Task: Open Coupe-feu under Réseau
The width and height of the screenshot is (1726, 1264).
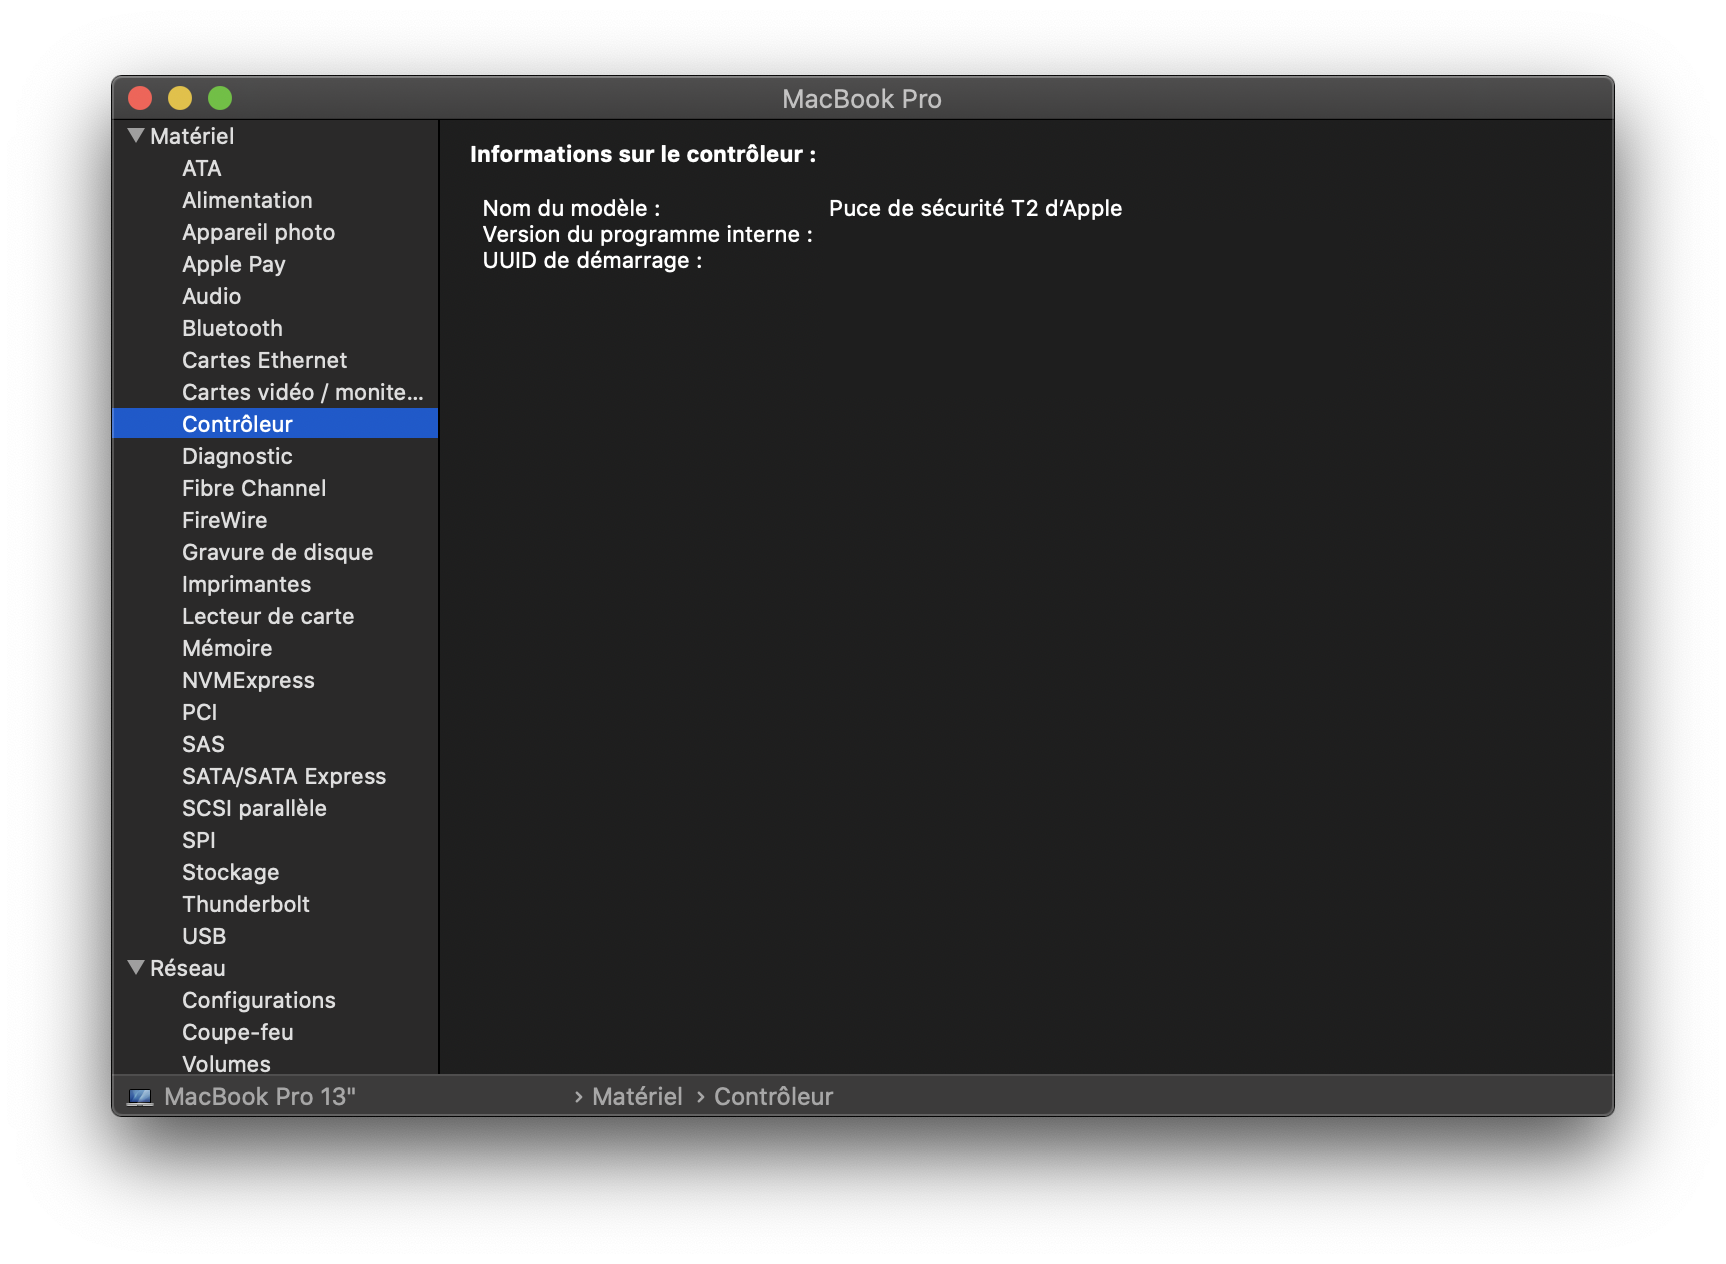Action: coord(237,1032)
